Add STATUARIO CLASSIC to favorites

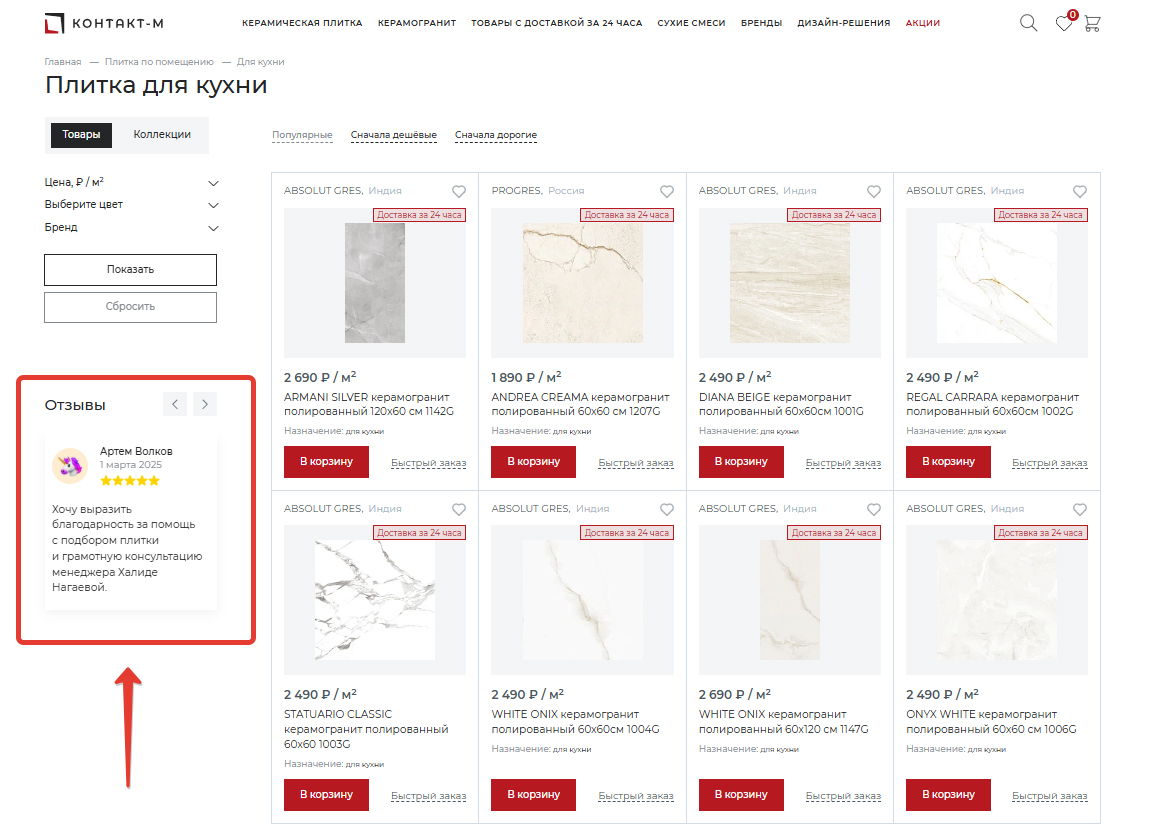[459, 509]
